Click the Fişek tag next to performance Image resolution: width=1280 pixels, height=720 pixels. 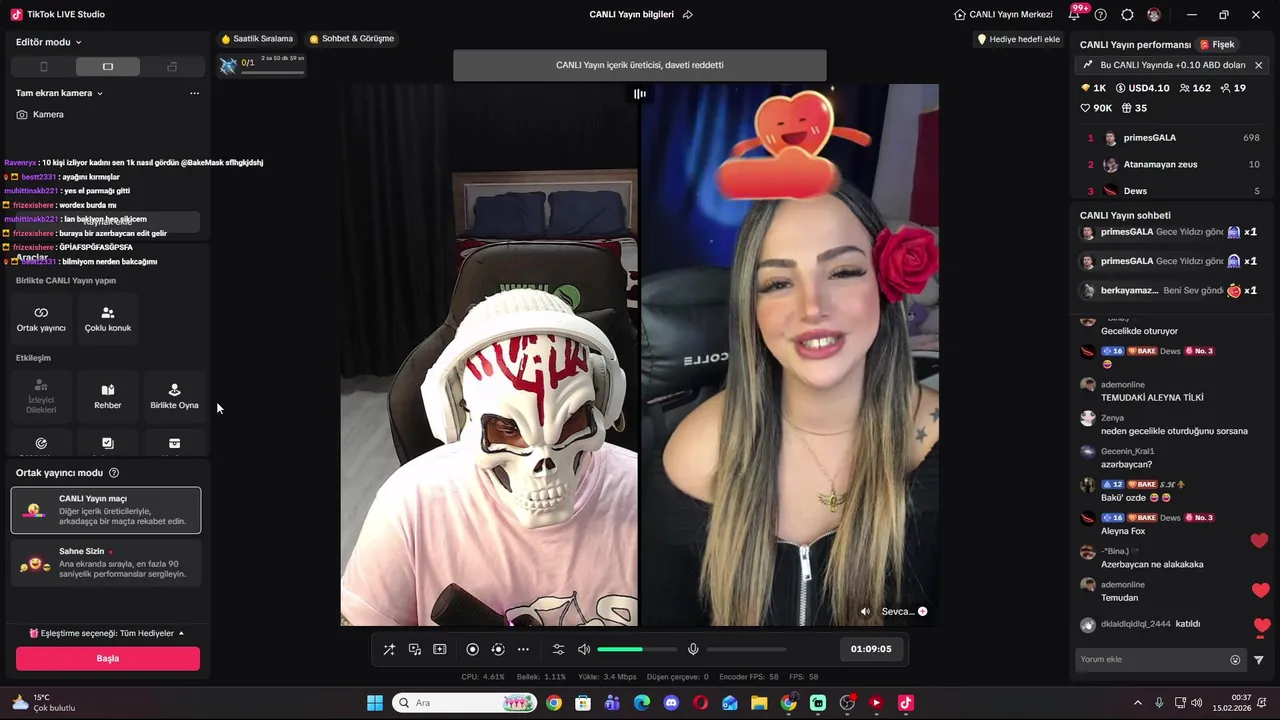[x=1218, y=45]
